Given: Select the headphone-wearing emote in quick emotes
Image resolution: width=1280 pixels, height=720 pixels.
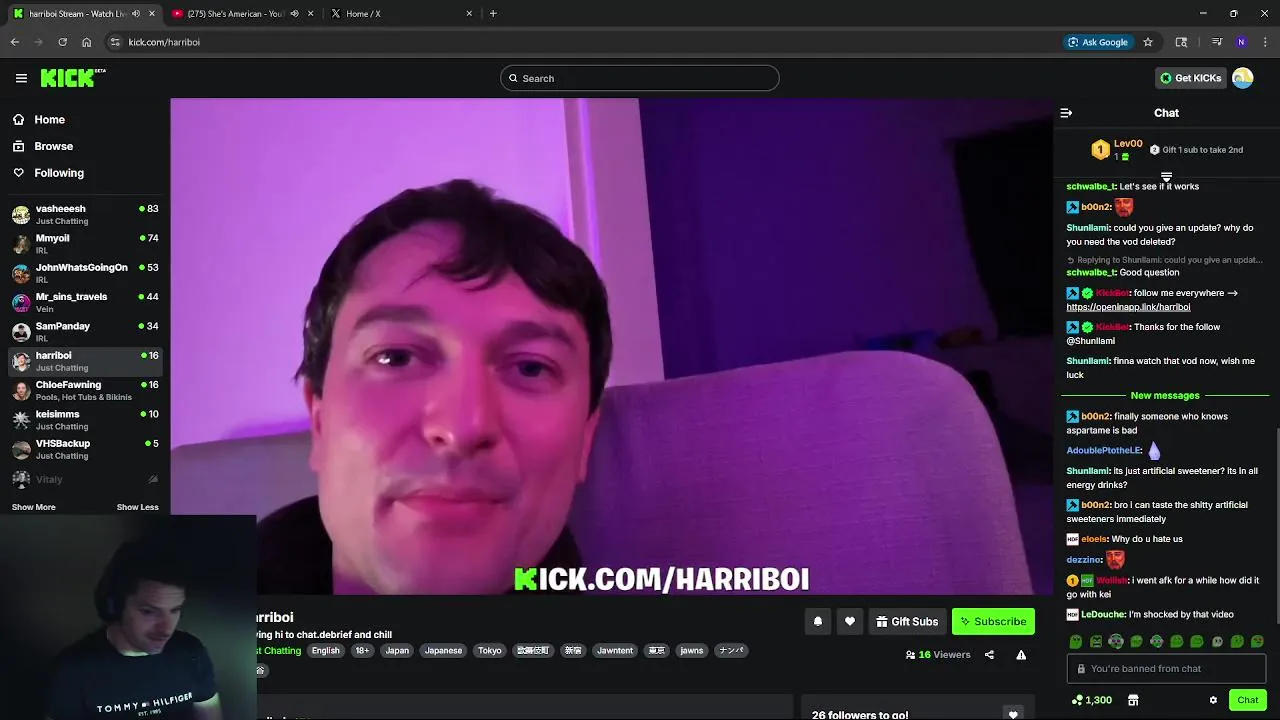Looking at the screenshot, I should (x=1116, y=641).
